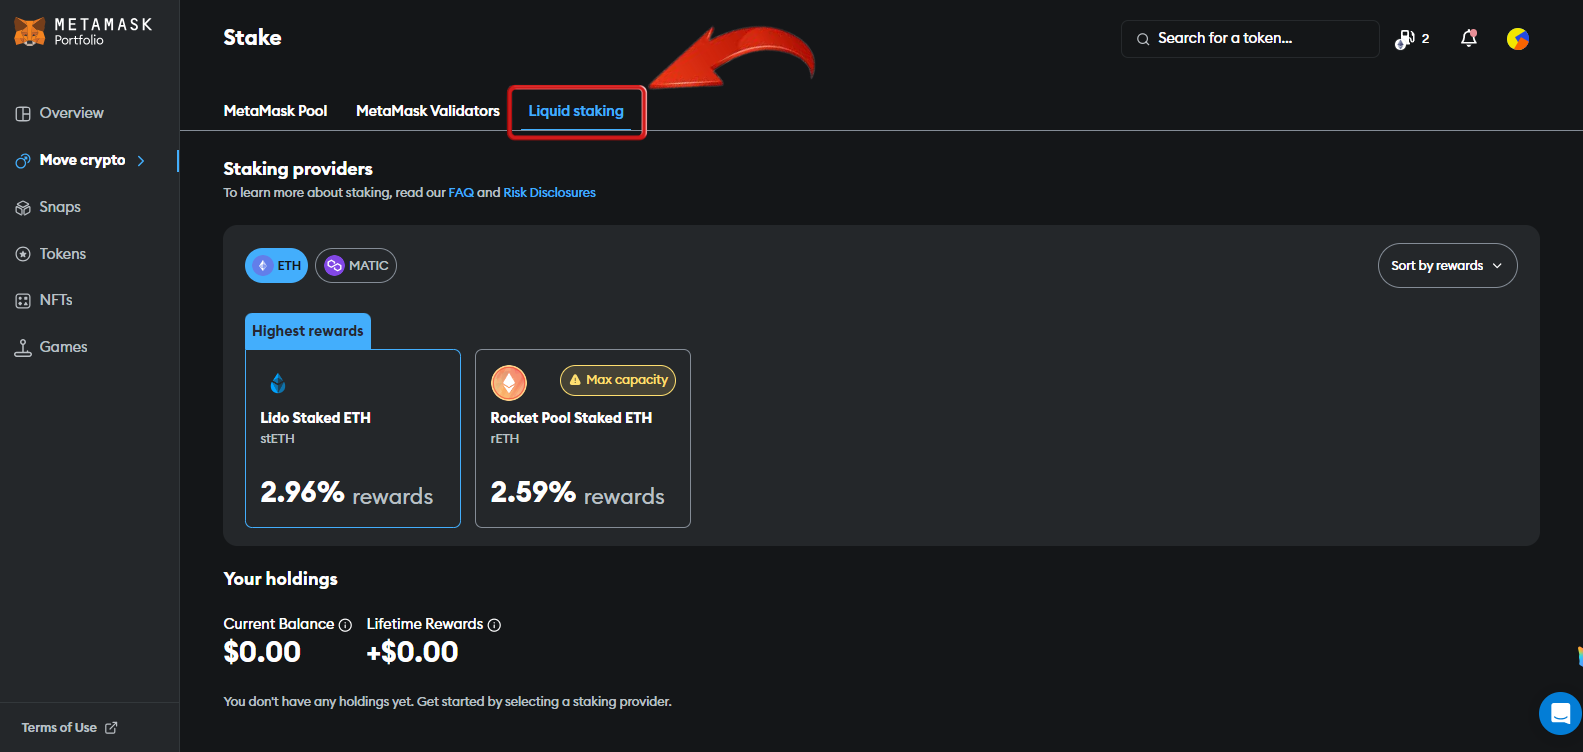Click the Rocket Pool orange logo
The height and width of the screenshot is (752, 1583).
509,382
